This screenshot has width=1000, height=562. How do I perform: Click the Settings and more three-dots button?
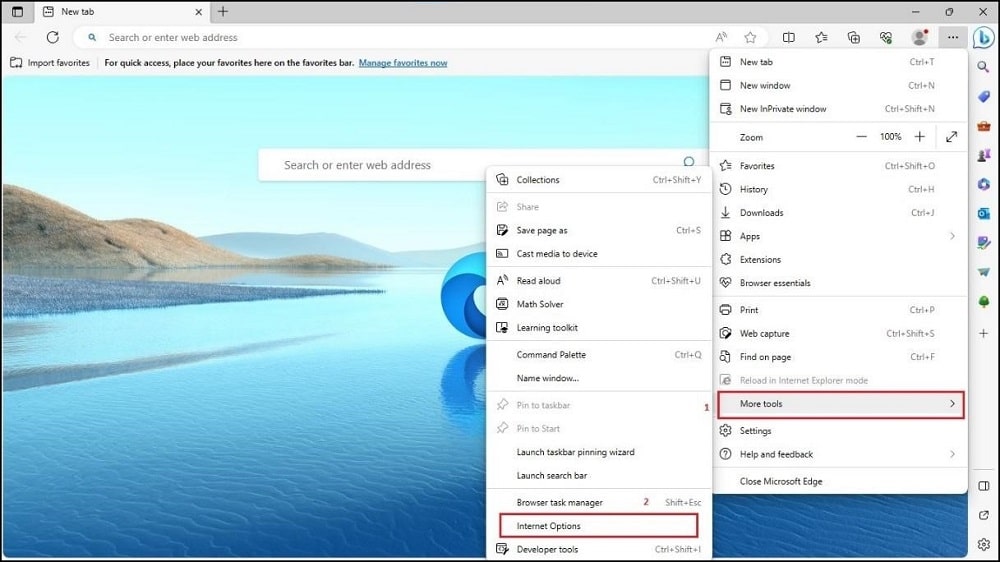coord(952,37)
